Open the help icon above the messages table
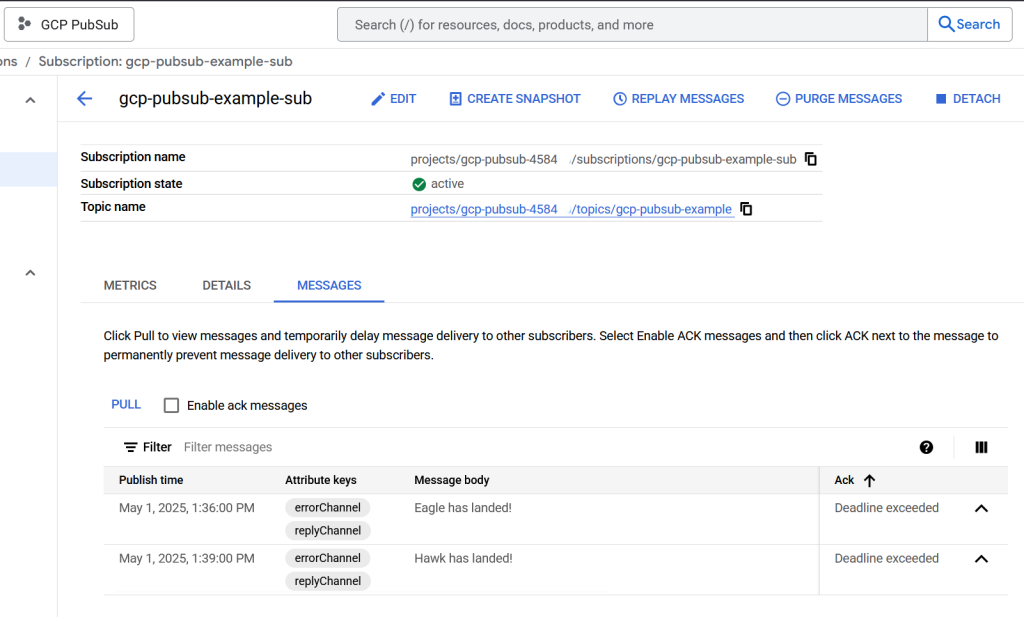Screen dimensions: 1024x617 (926, 447)
